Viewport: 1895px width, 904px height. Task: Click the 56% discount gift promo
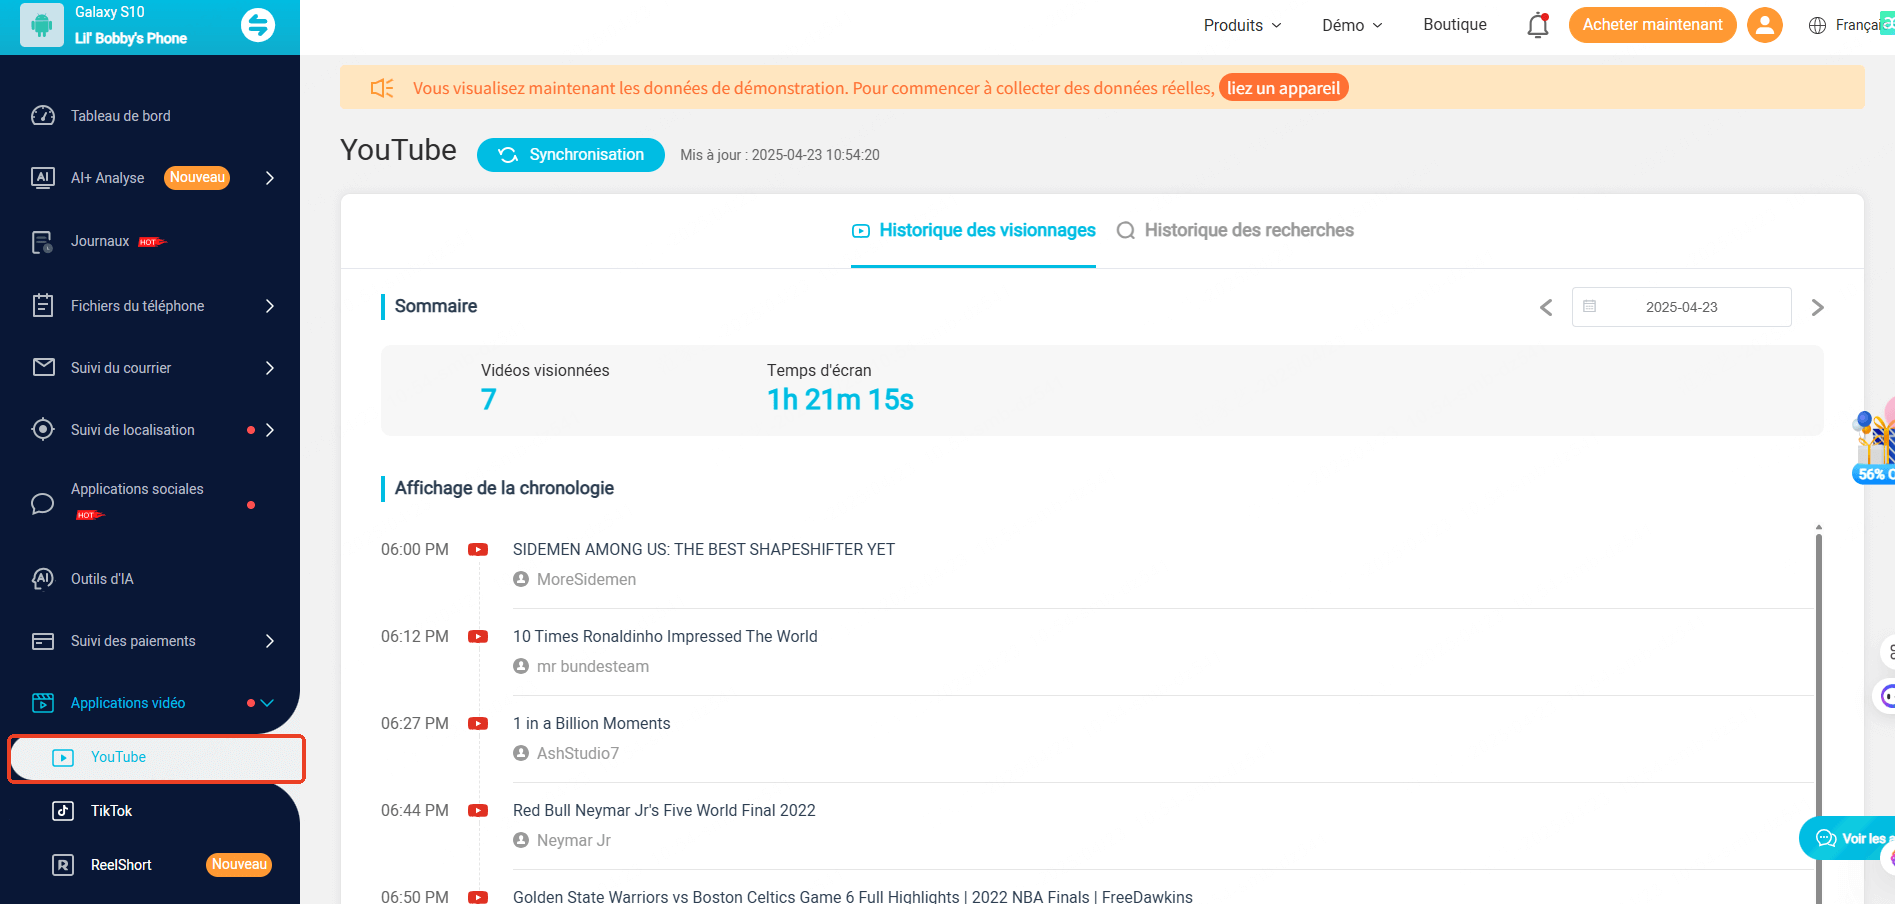[1874, 443]
